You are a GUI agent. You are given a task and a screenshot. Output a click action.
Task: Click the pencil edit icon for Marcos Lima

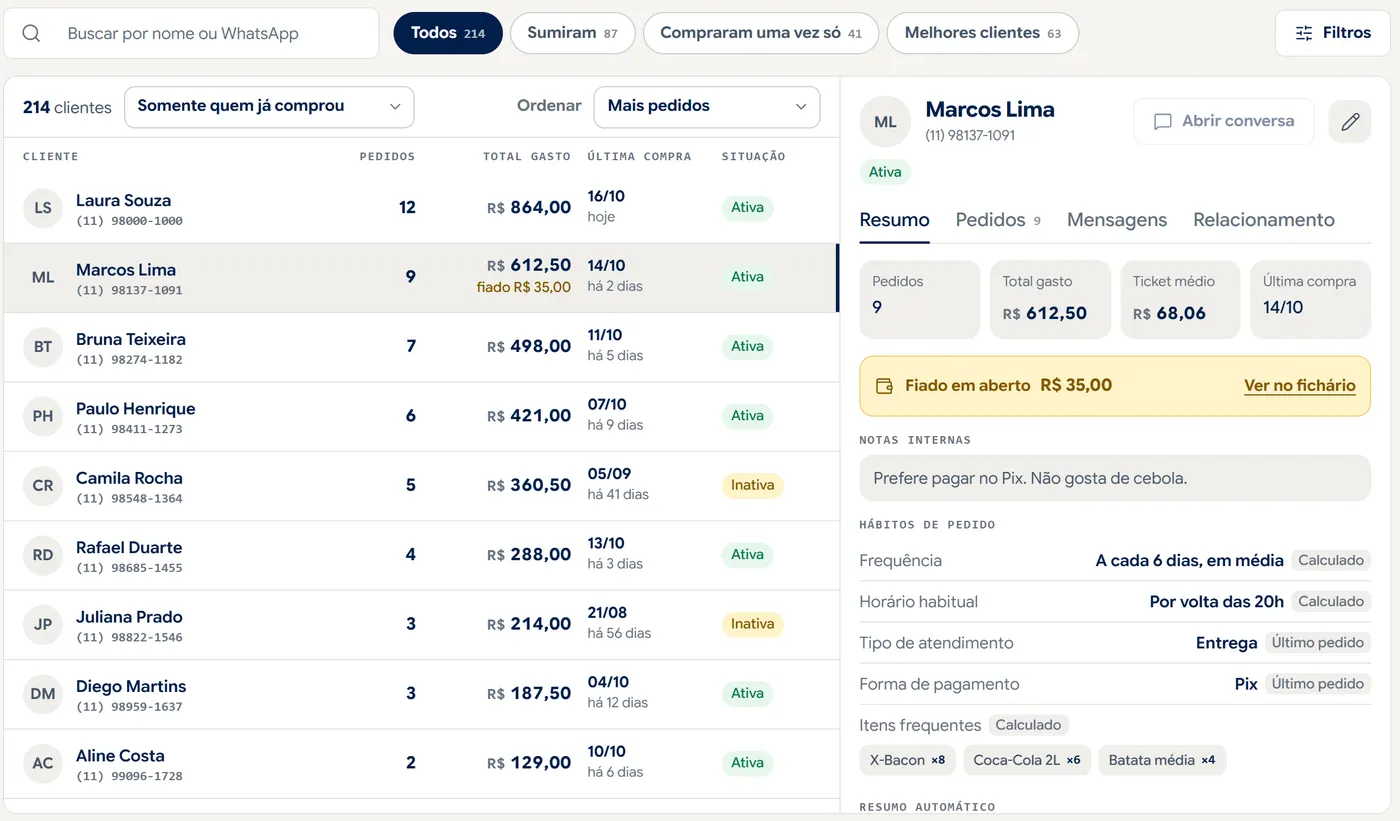(x=1350, y=121)
